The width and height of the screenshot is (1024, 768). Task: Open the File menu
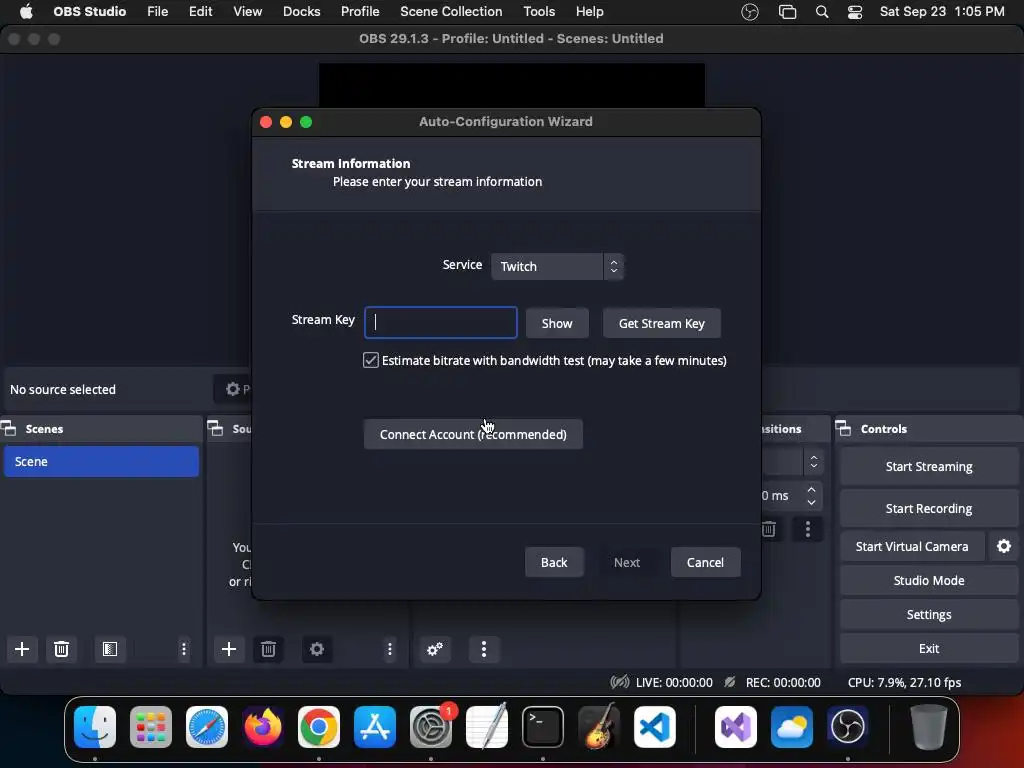[x=157, y=12]
